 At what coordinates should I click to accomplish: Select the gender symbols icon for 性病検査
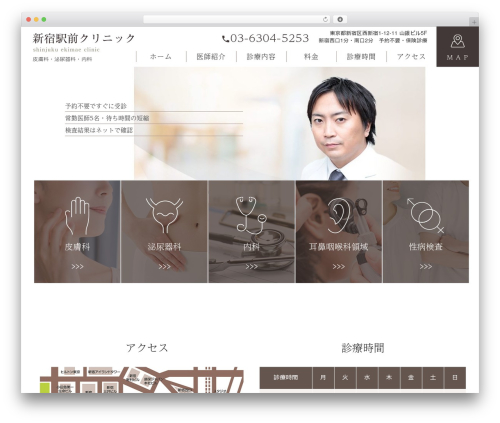point(426,215)
